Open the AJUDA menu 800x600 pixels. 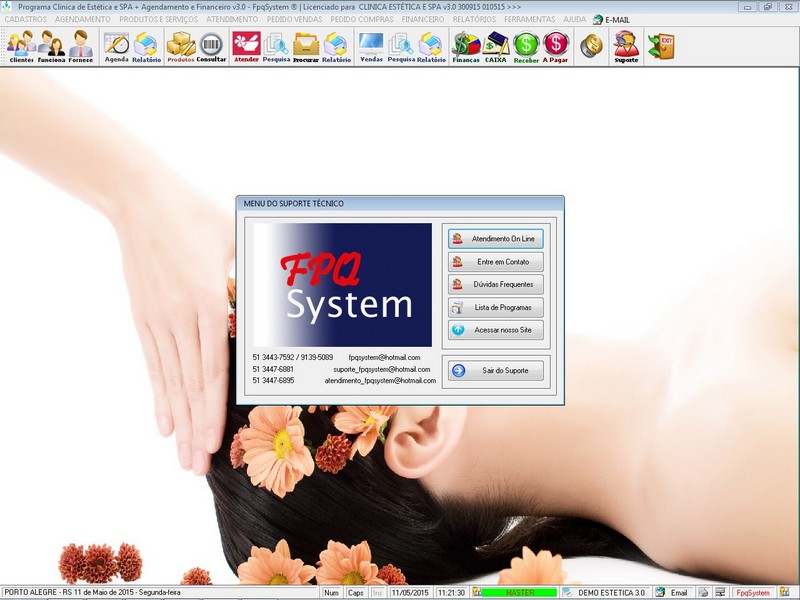tap(574, 19)
